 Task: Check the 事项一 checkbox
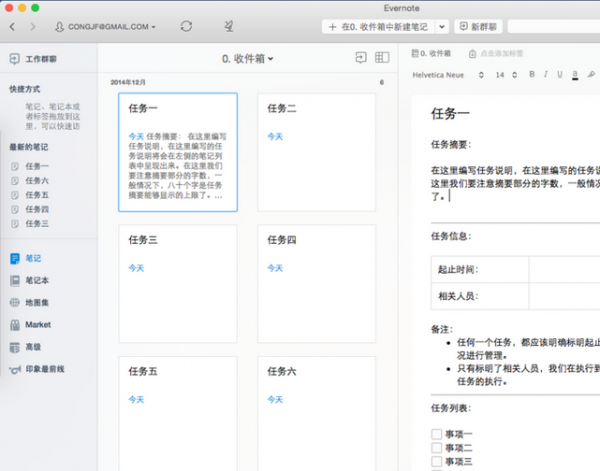[x=436, y=434]
